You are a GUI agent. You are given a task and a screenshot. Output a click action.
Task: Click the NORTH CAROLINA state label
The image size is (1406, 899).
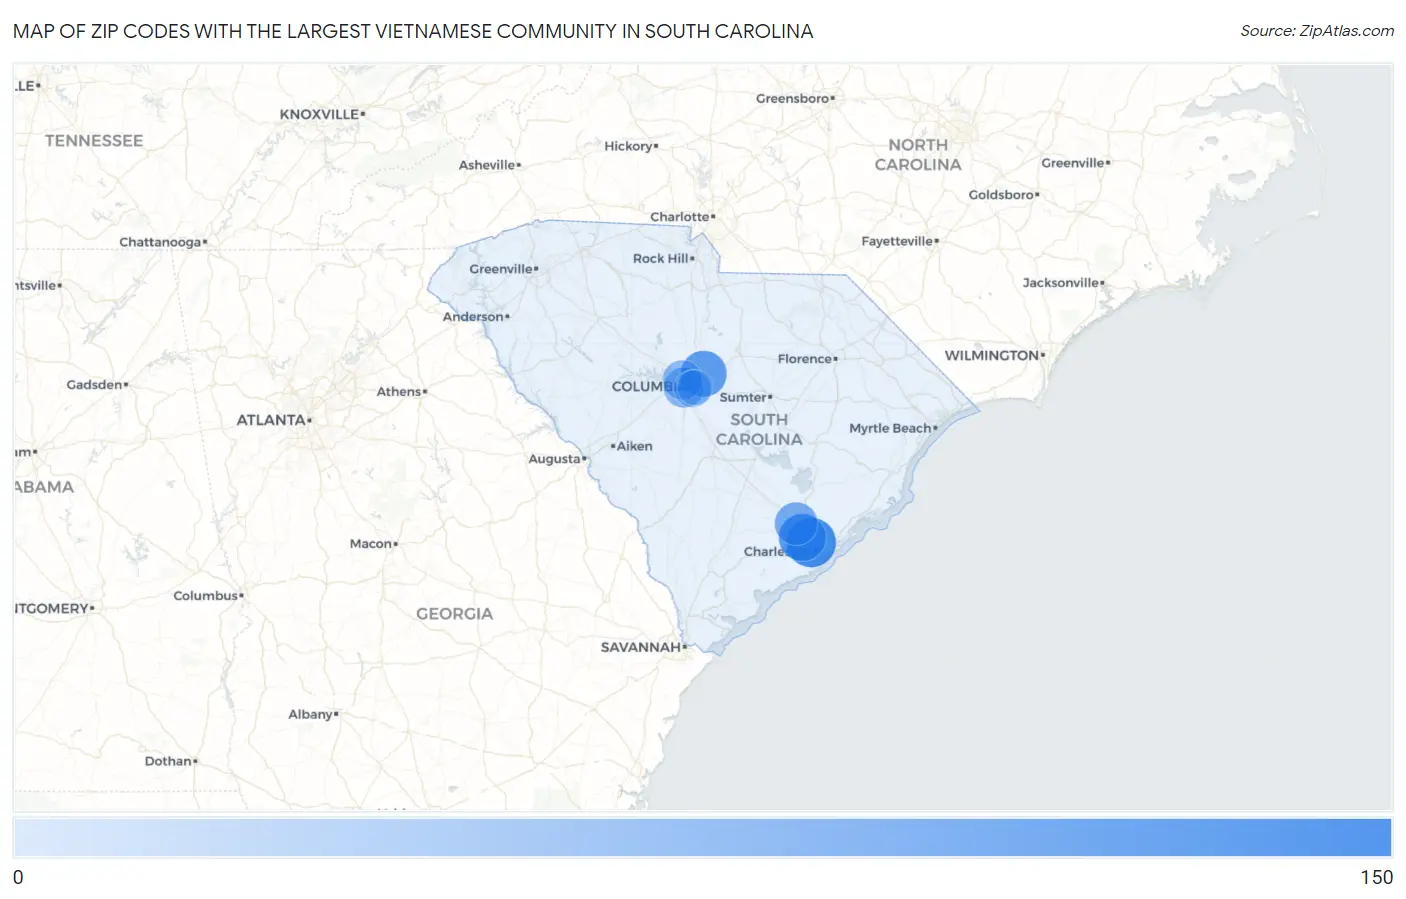tap(918, 155)
